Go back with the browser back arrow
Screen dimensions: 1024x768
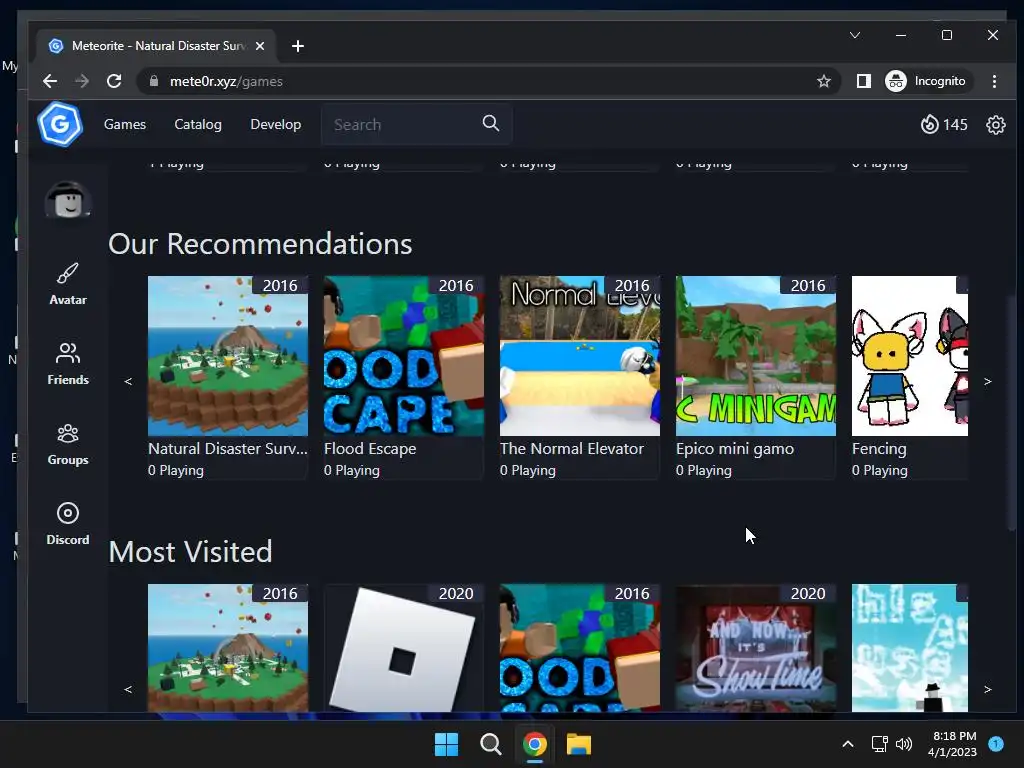pyautogui.click(x=50, y=81)
